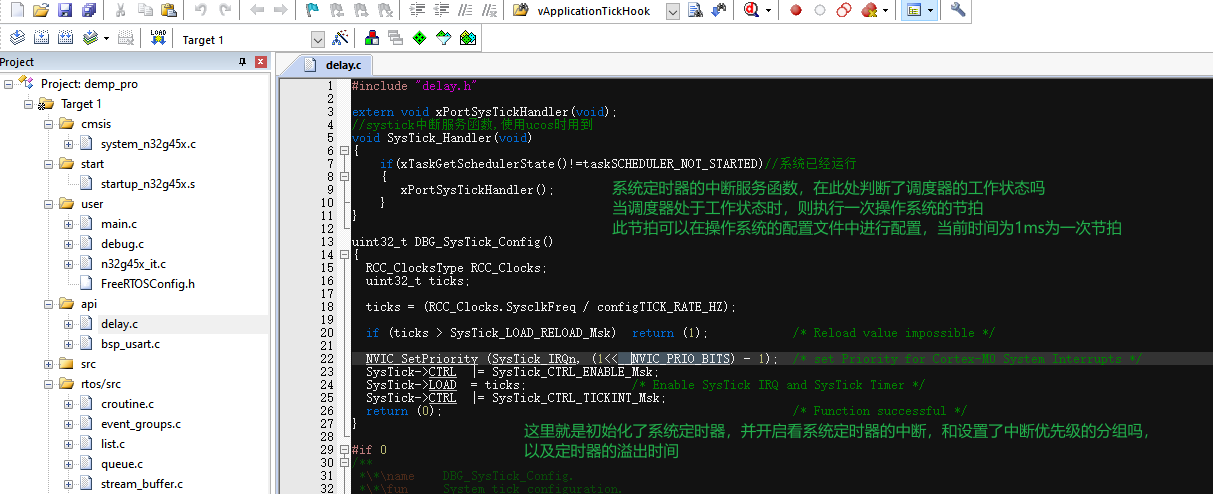Expand the src folder in project tree
The image size is (1213, 494).
49,364
